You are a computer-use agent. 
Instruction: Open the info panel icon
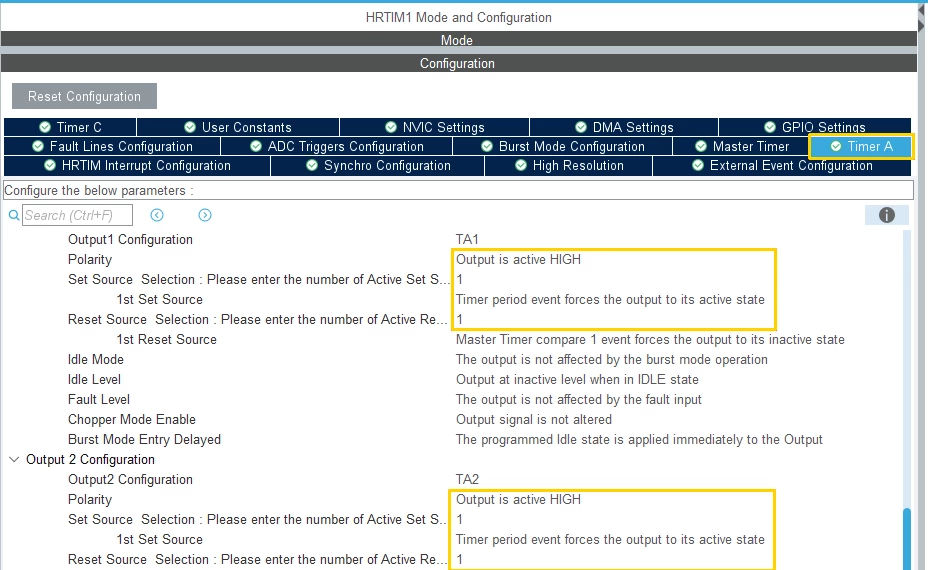(887, 215)
